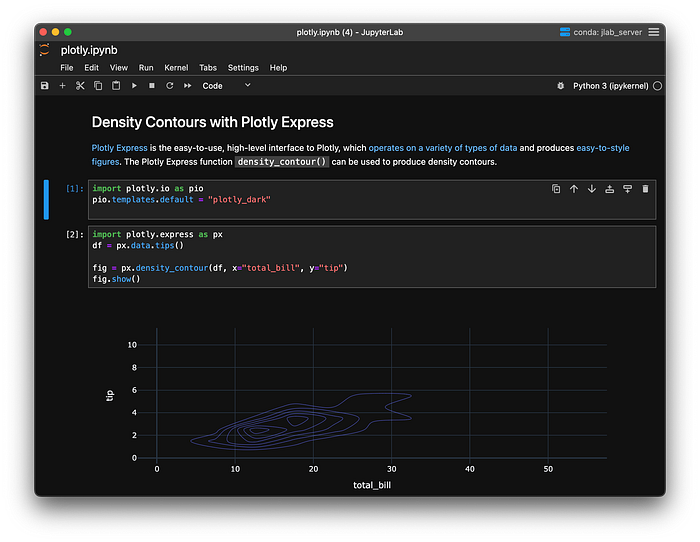Open the Settings menu
Viewport: 700px width, 542px height.
(243, 68)
